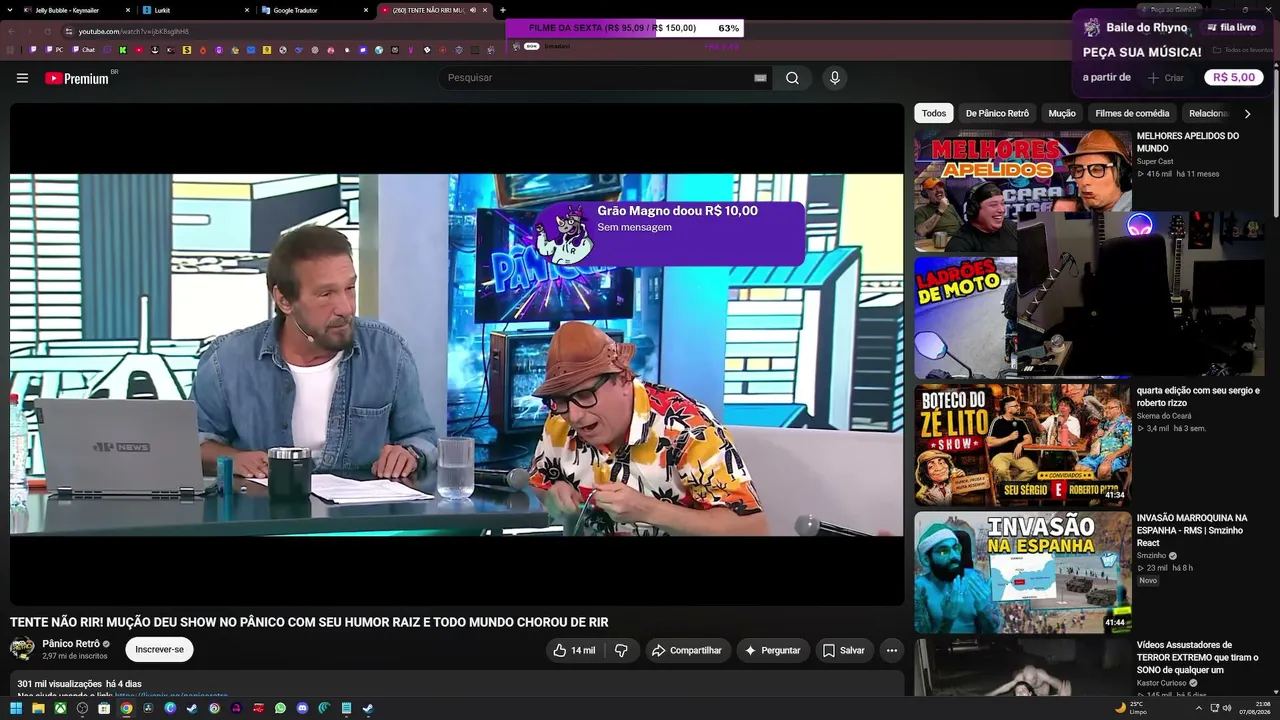Start voice search with the microphone
Image resolution: width=1280 pixels, height=720 pixels.
835,78
